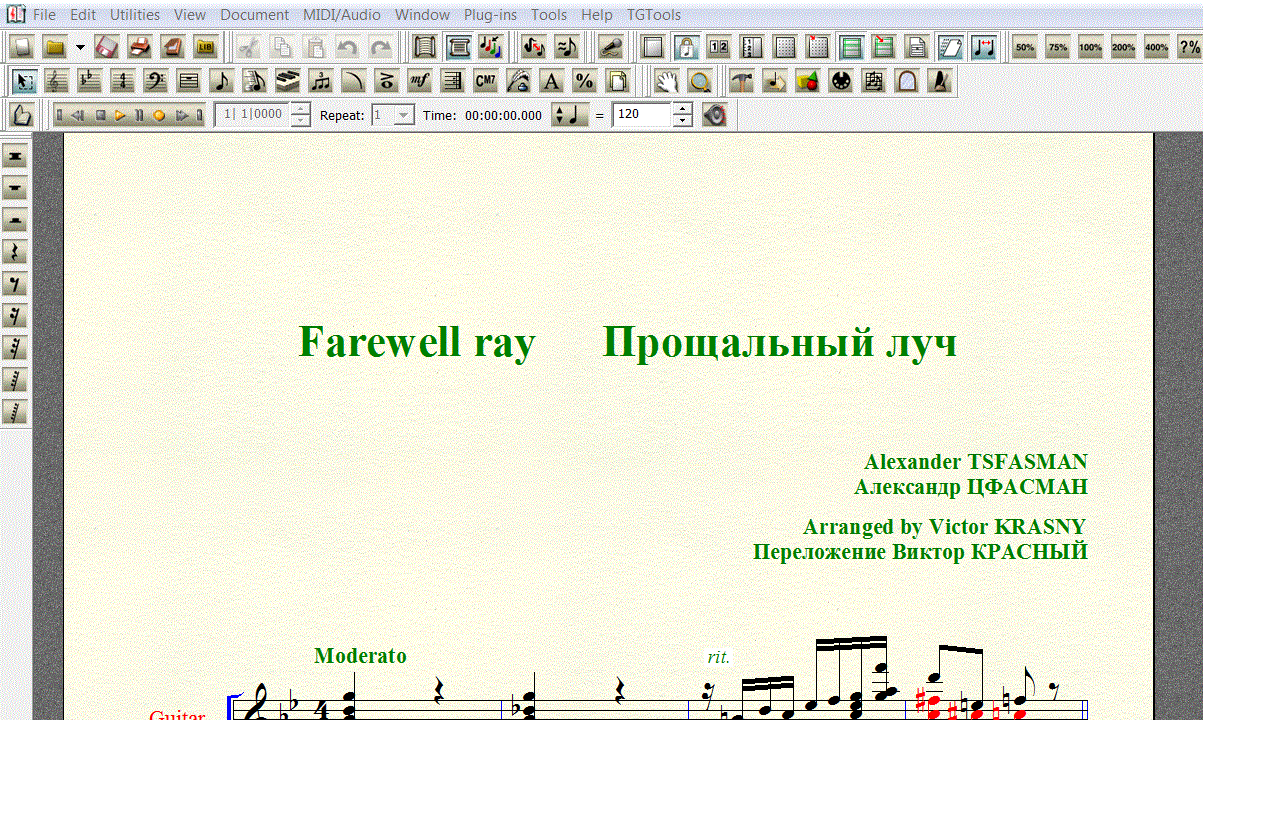Screen dimensions: 1274x817
Task: Select the Staff tool treble clef icon
Action: point(58,81)
